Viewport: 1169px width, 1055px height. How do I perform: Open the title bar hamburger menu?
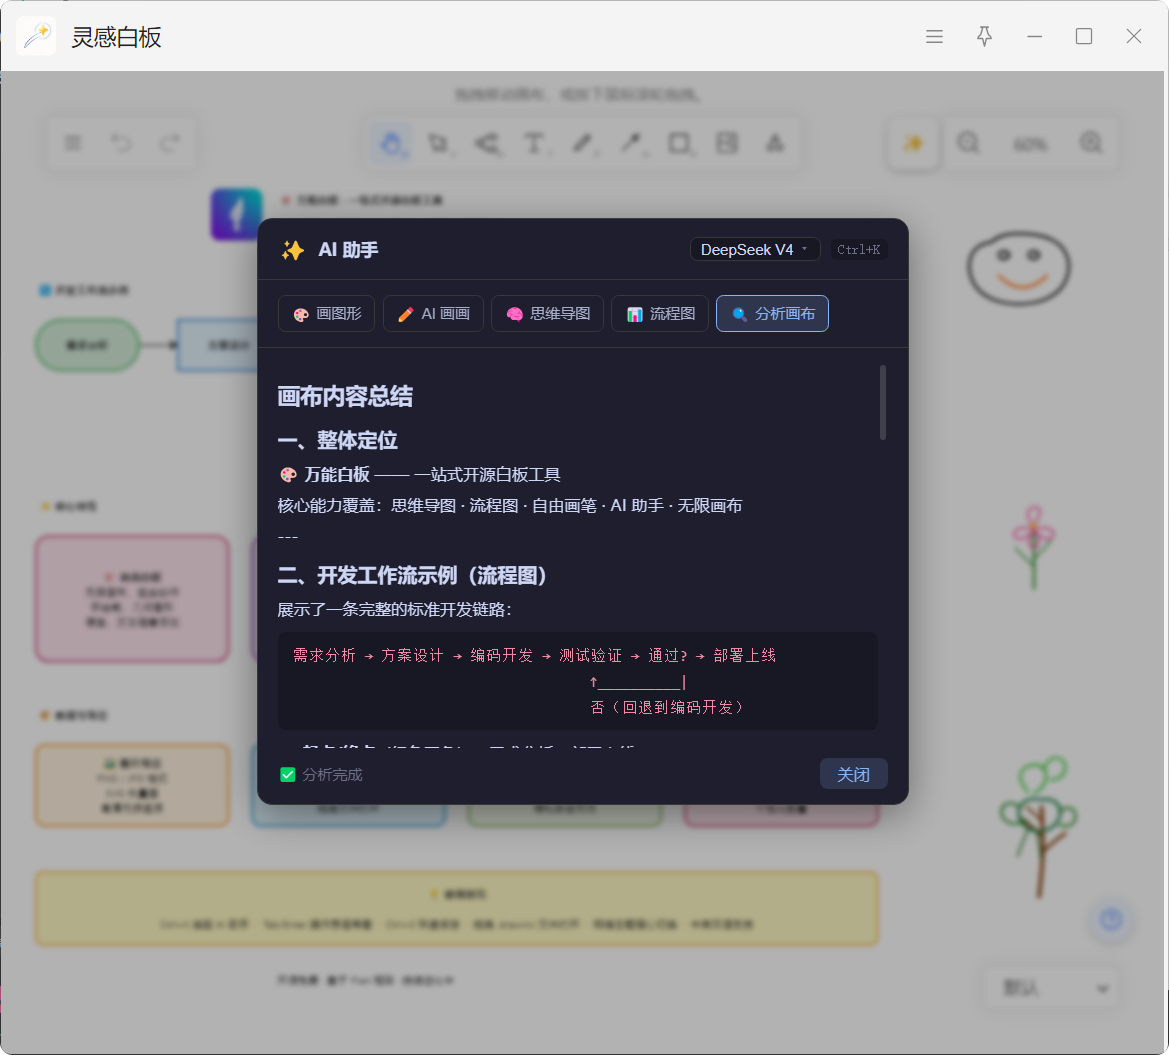(934, 37)
